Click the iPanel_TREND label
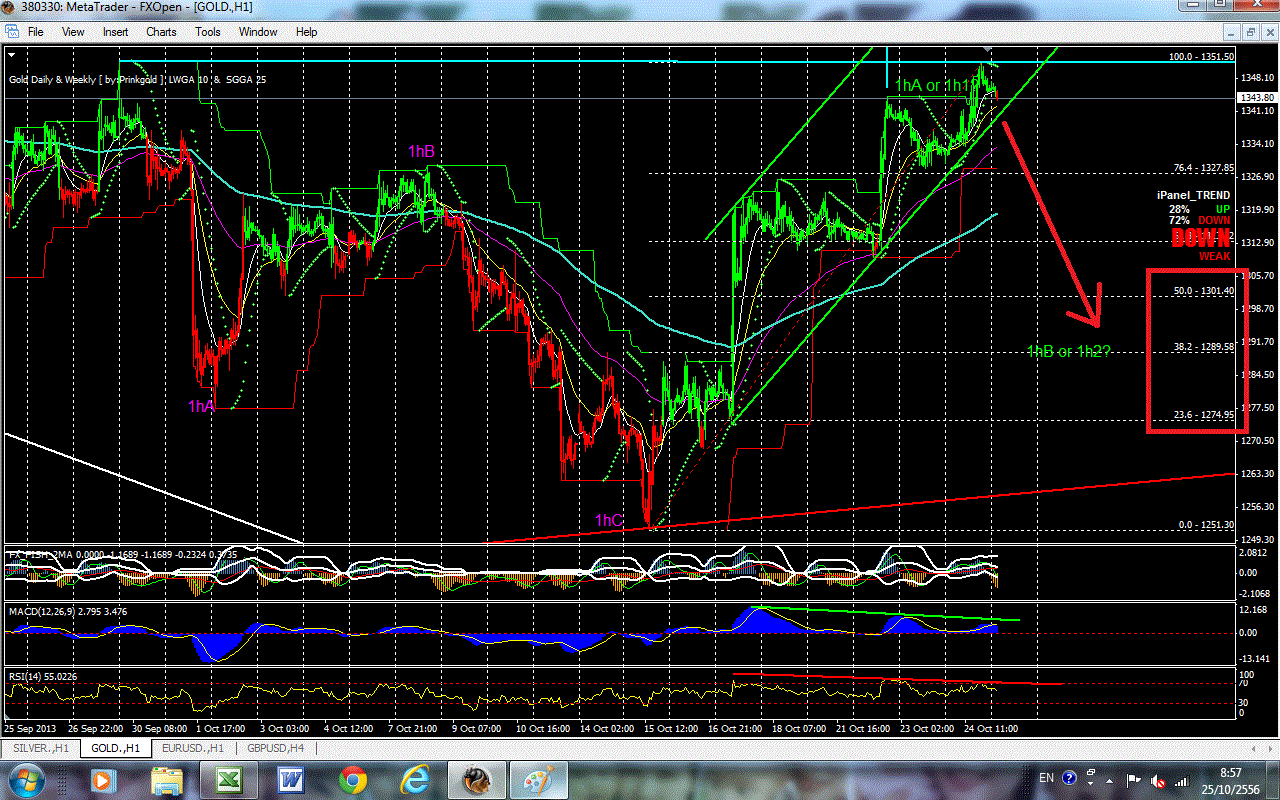Screen dimensions: 1280x800 click(x=1194, y=196)
